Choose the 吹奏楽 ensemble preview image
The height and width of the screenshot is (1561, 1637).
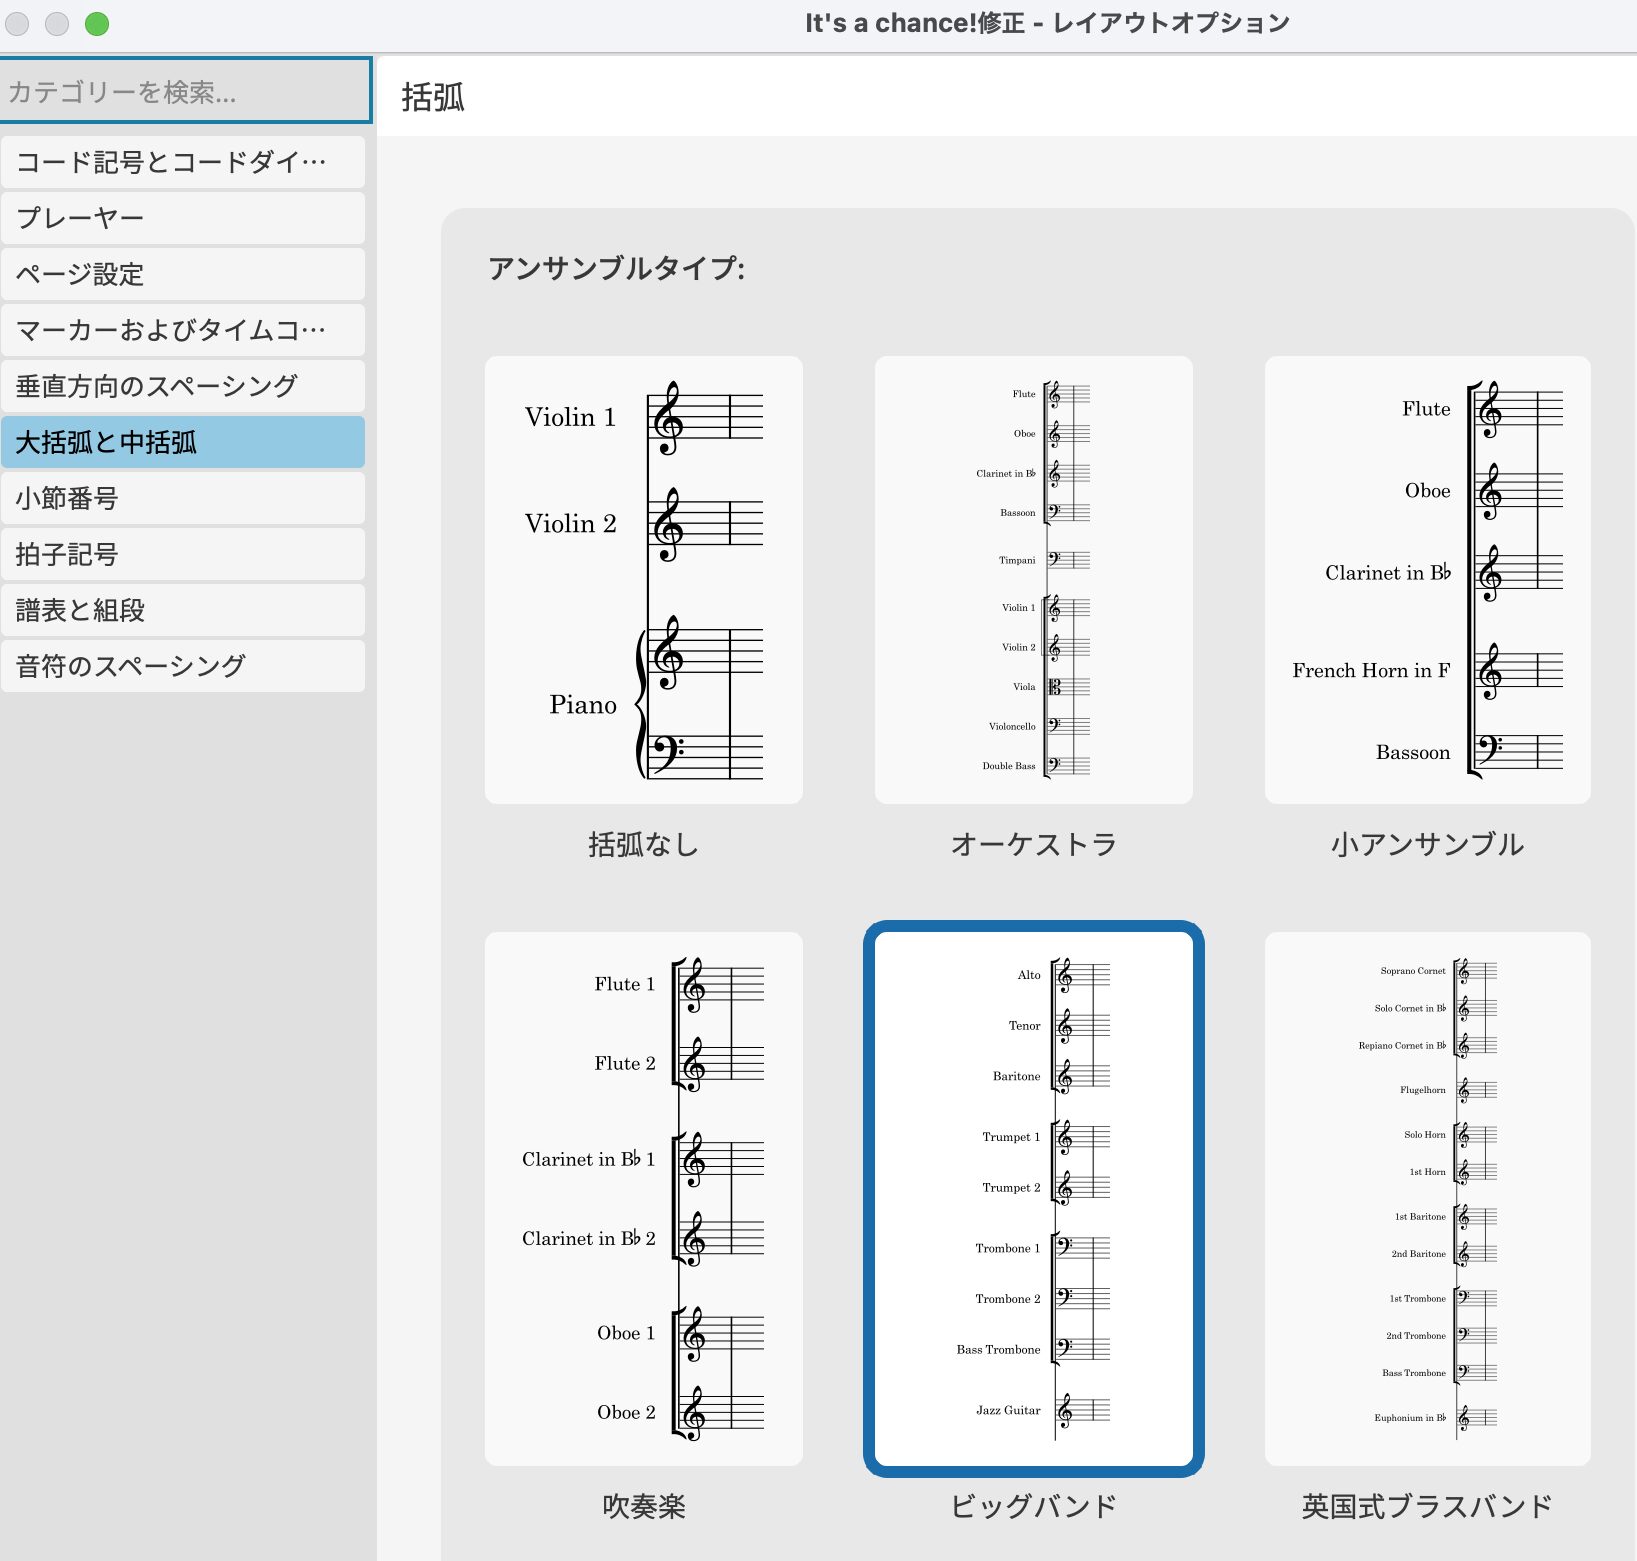click(643, 1198)
